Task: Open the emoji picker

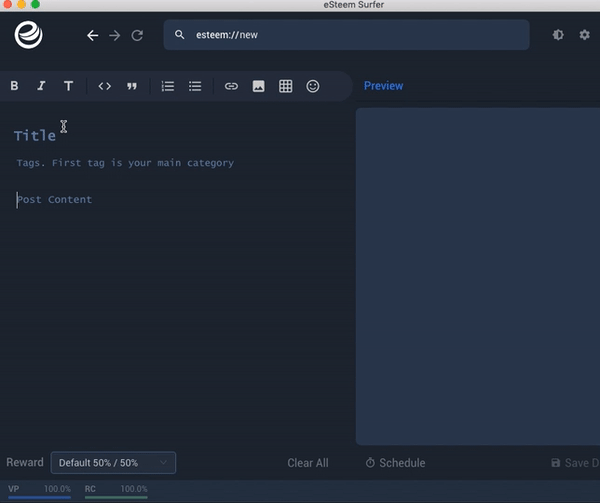Action: pos(313,86)
